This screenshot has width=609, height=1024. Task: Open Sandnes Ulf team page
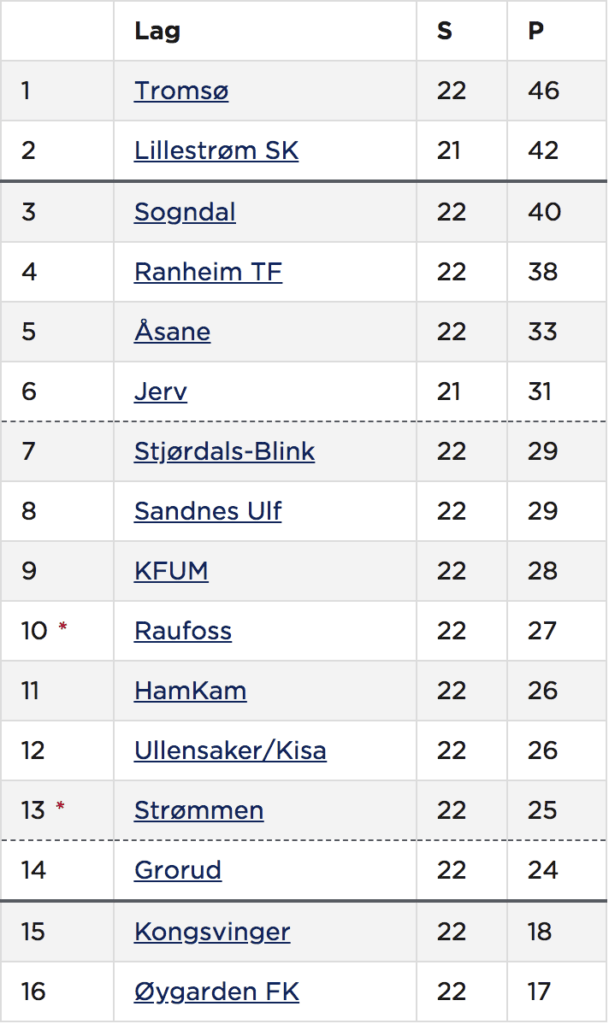(x=208, y=511)
